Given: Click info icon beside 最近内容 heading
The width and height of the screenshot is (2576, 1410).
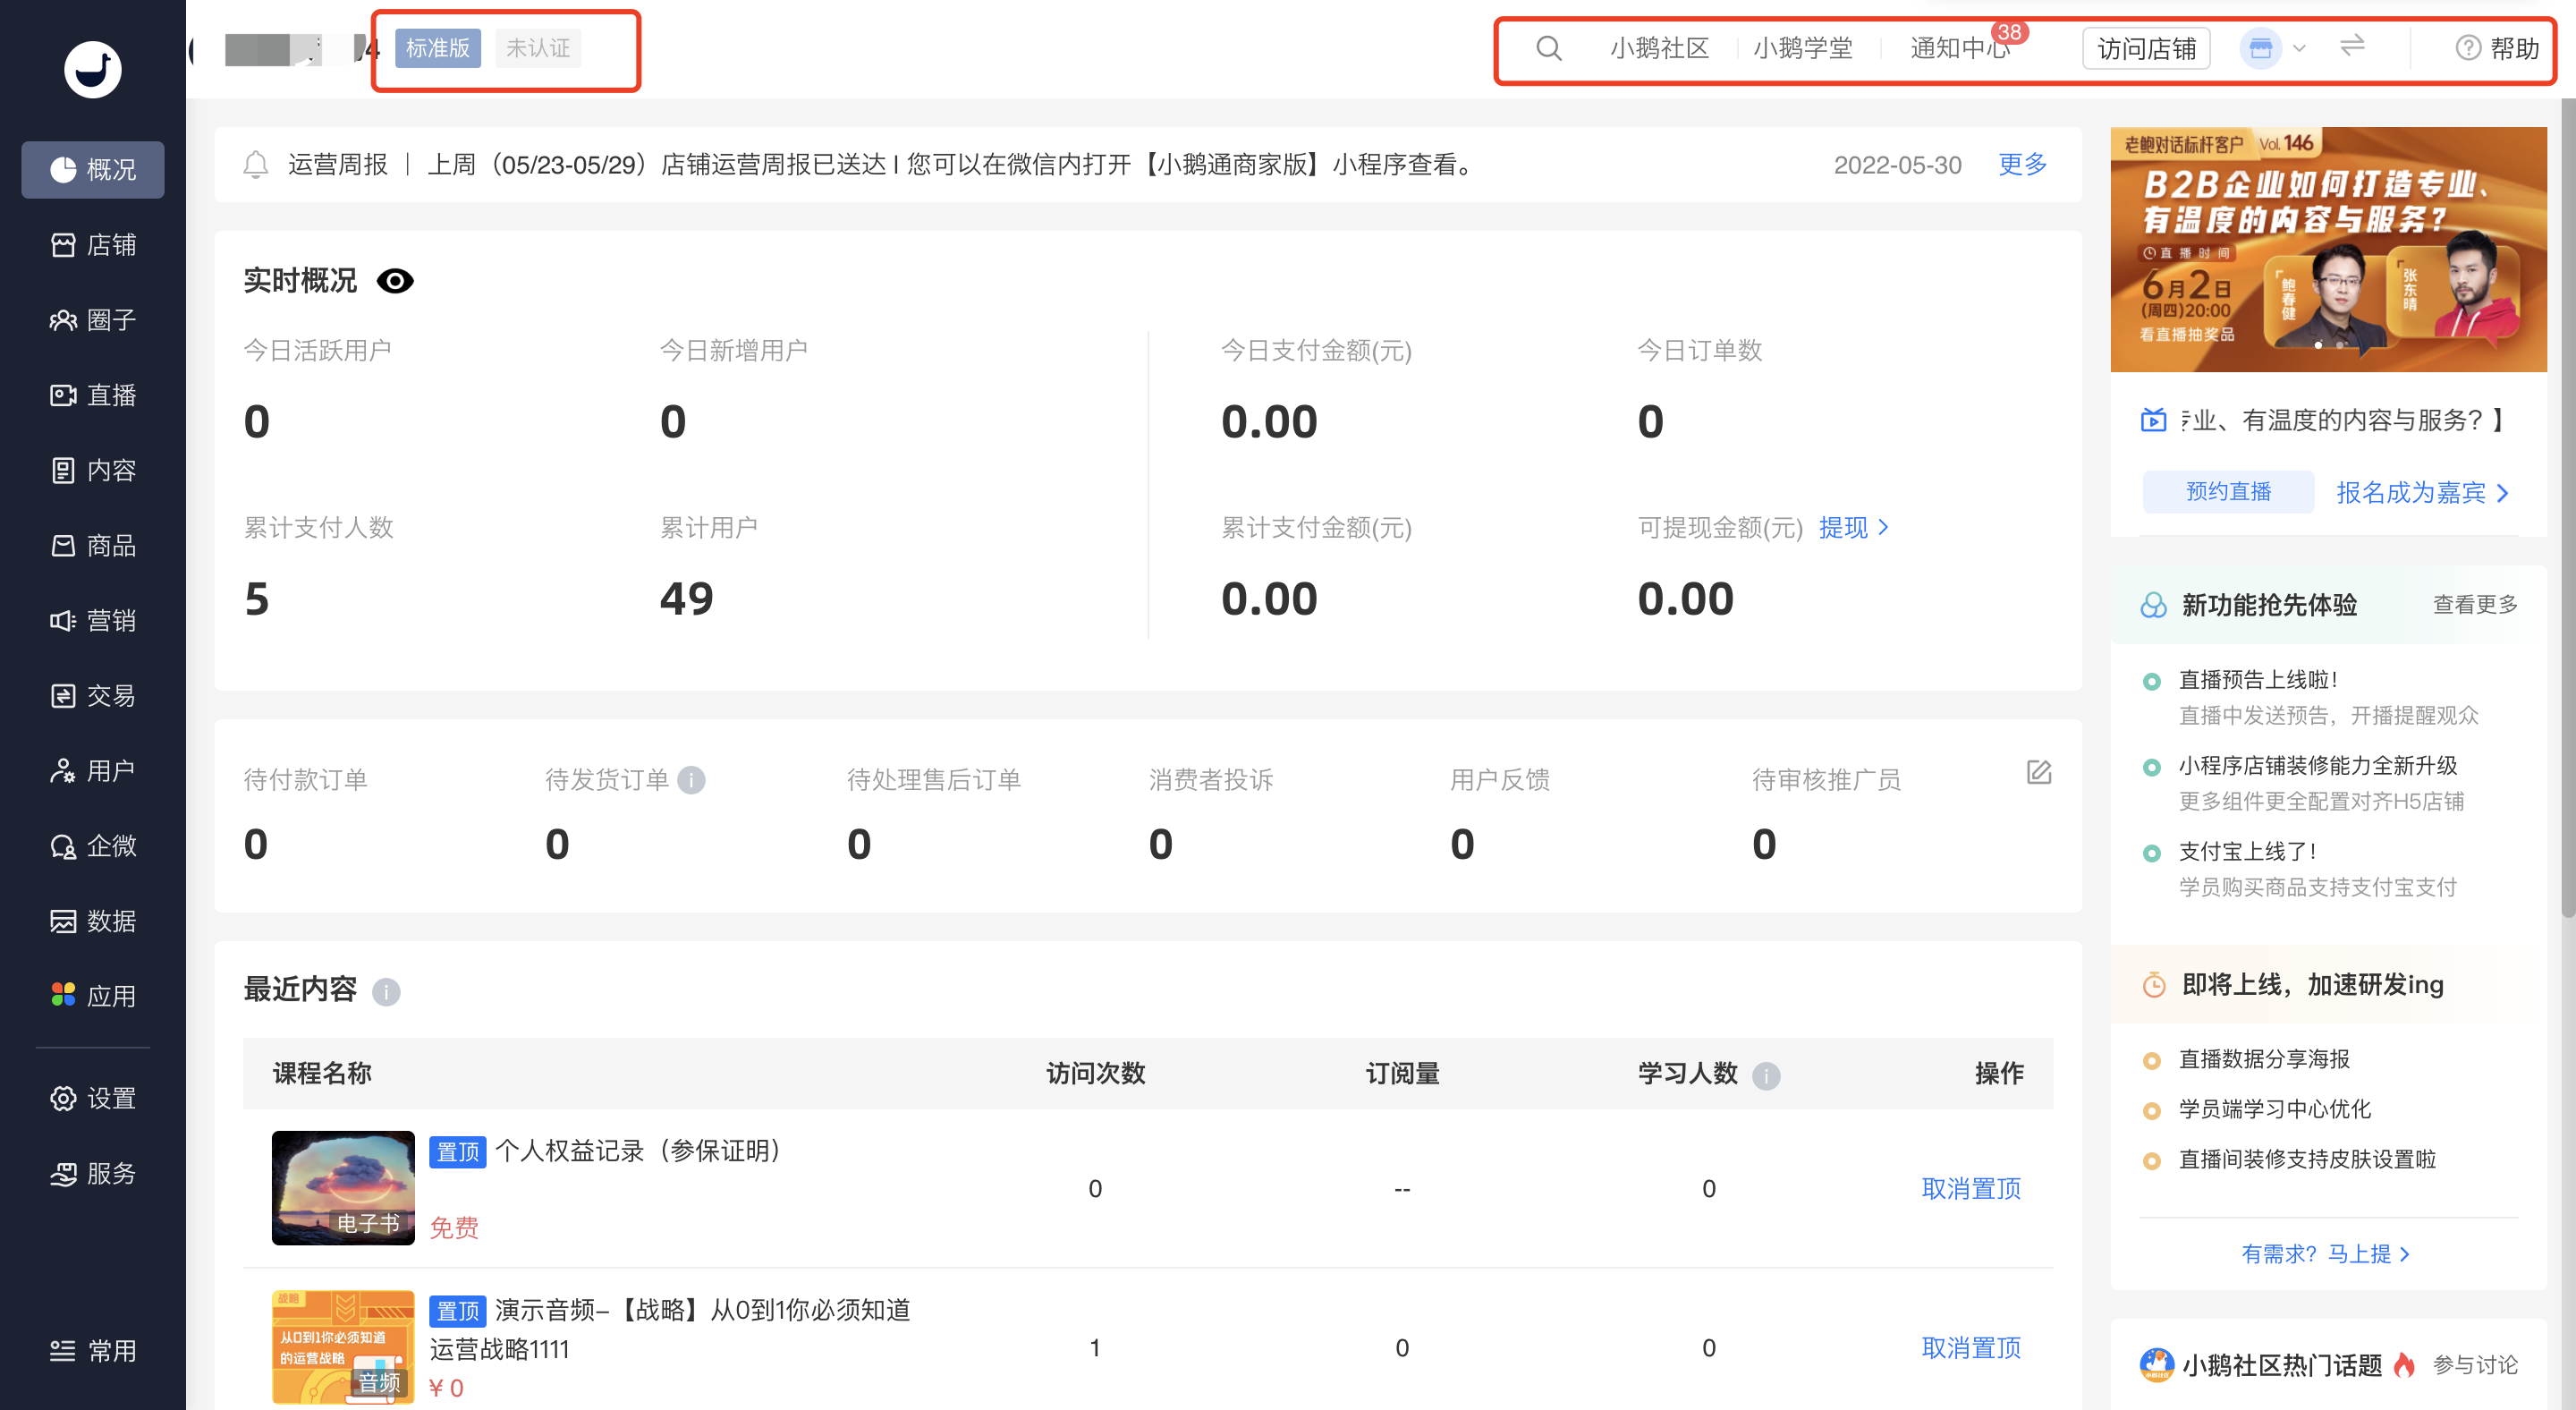Looking at the screenshot, I should pyautogui.click(x=386, y=992).
